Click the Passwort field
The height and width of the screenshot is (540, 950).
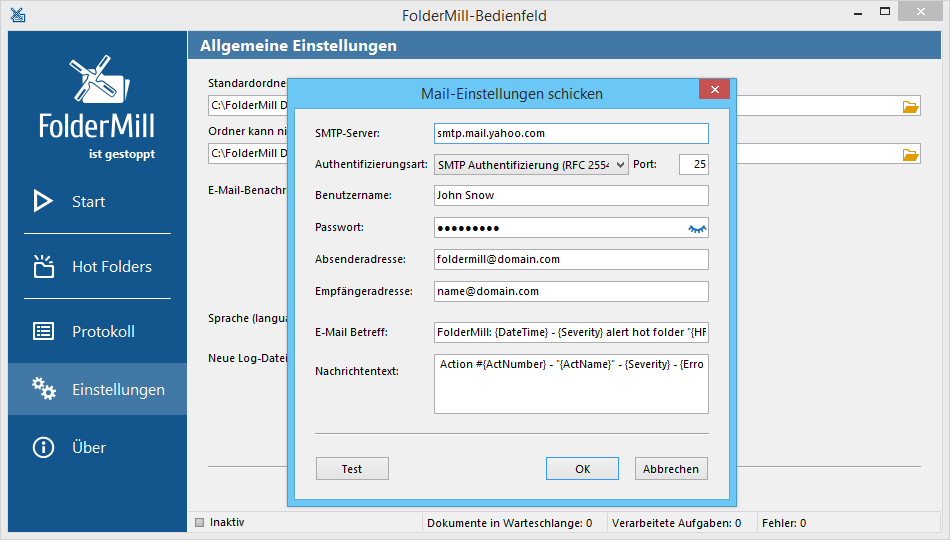[x=571, y=228]
